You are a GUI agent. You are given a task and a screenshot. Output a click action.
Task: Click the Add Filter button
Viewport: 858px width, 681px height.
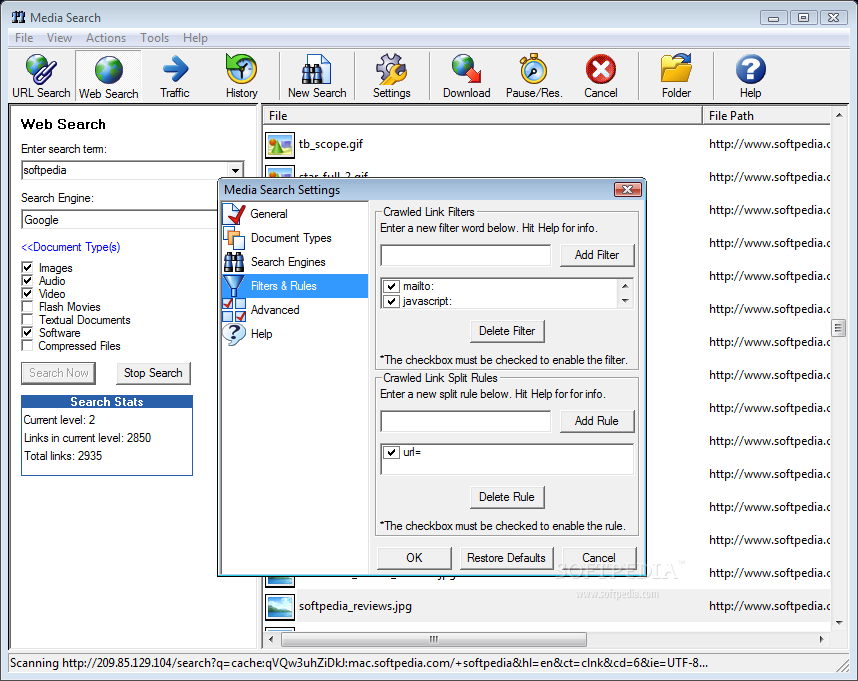596,255
